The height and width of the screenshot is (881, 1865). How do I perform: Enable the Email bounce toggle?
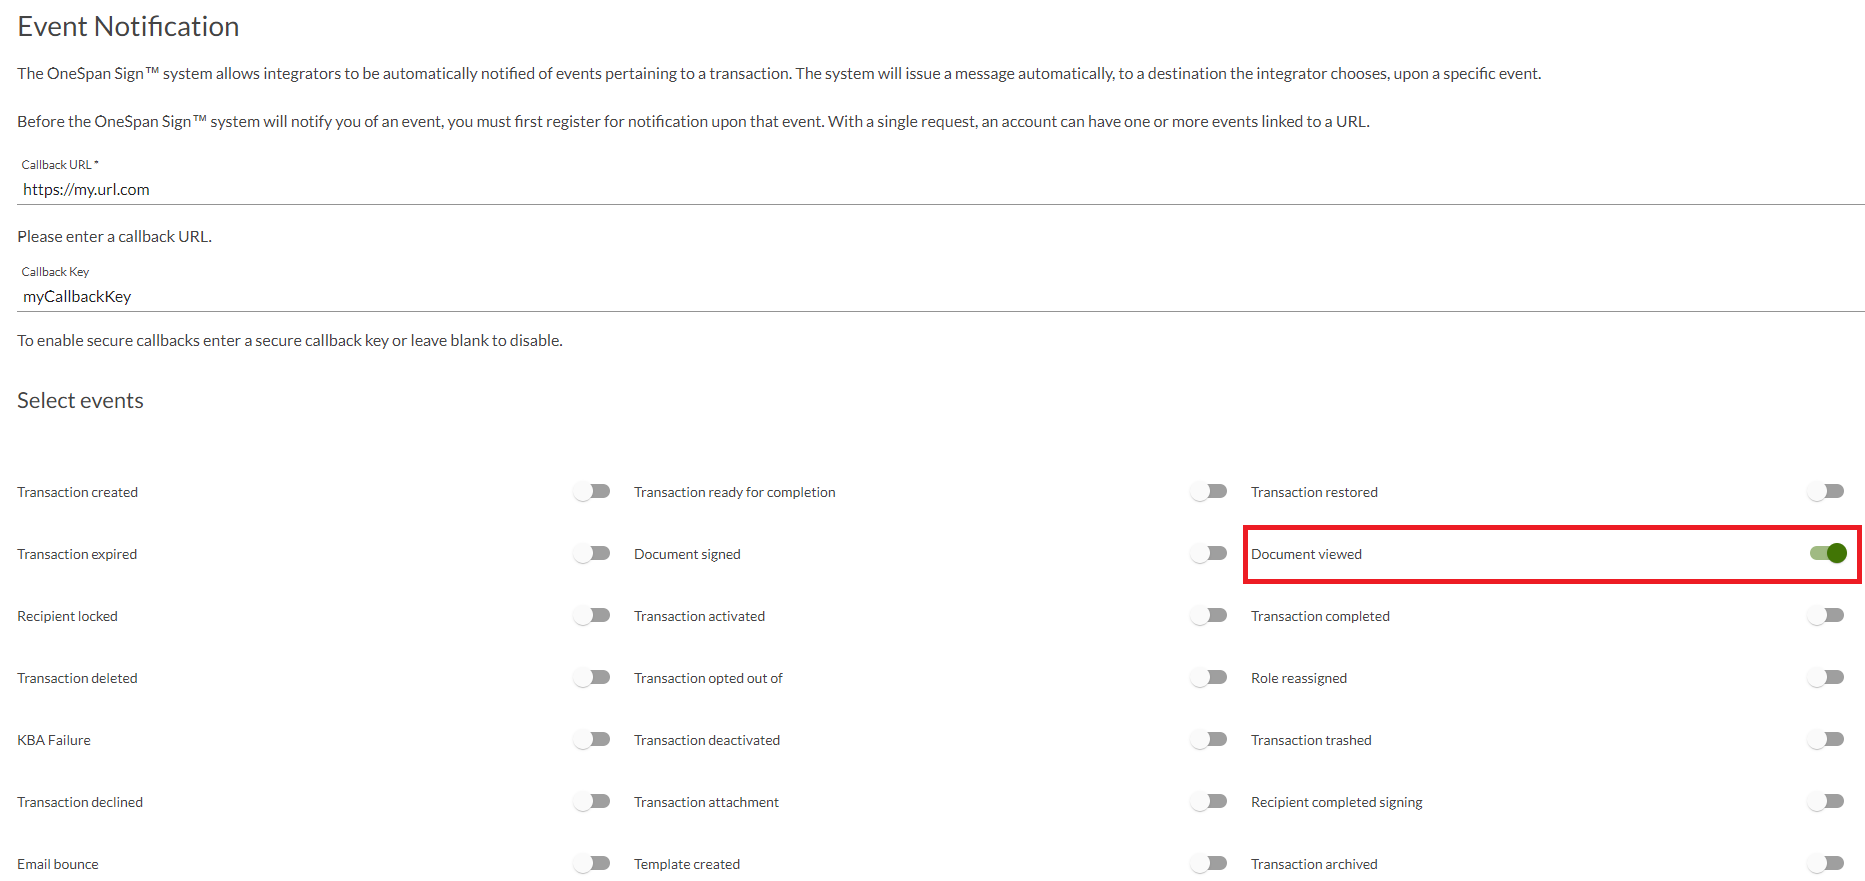coord(592,863)
